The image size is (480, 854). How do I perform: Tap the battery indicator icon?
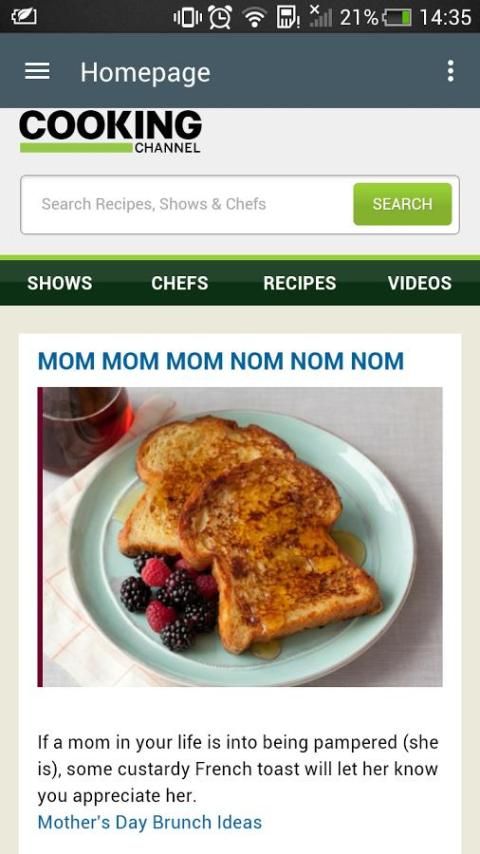coord(397,17)
